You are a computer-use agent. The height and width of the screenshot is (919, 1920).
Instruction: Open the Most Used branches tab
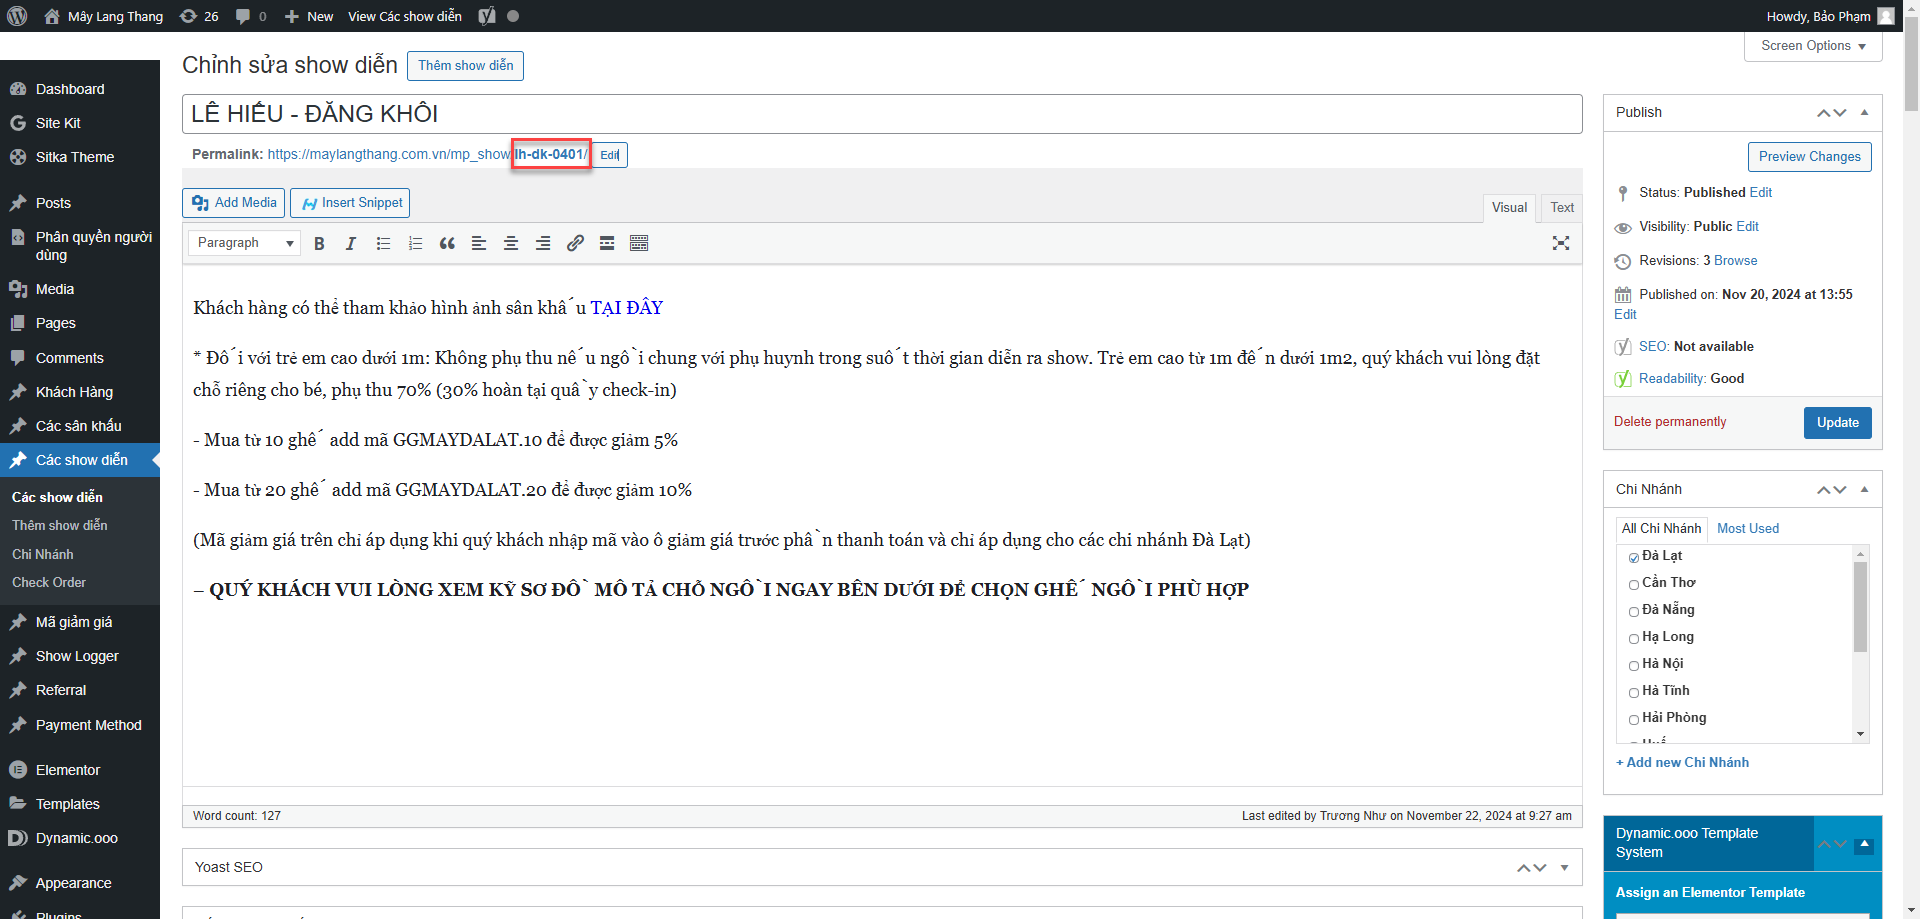(1747, 529)
